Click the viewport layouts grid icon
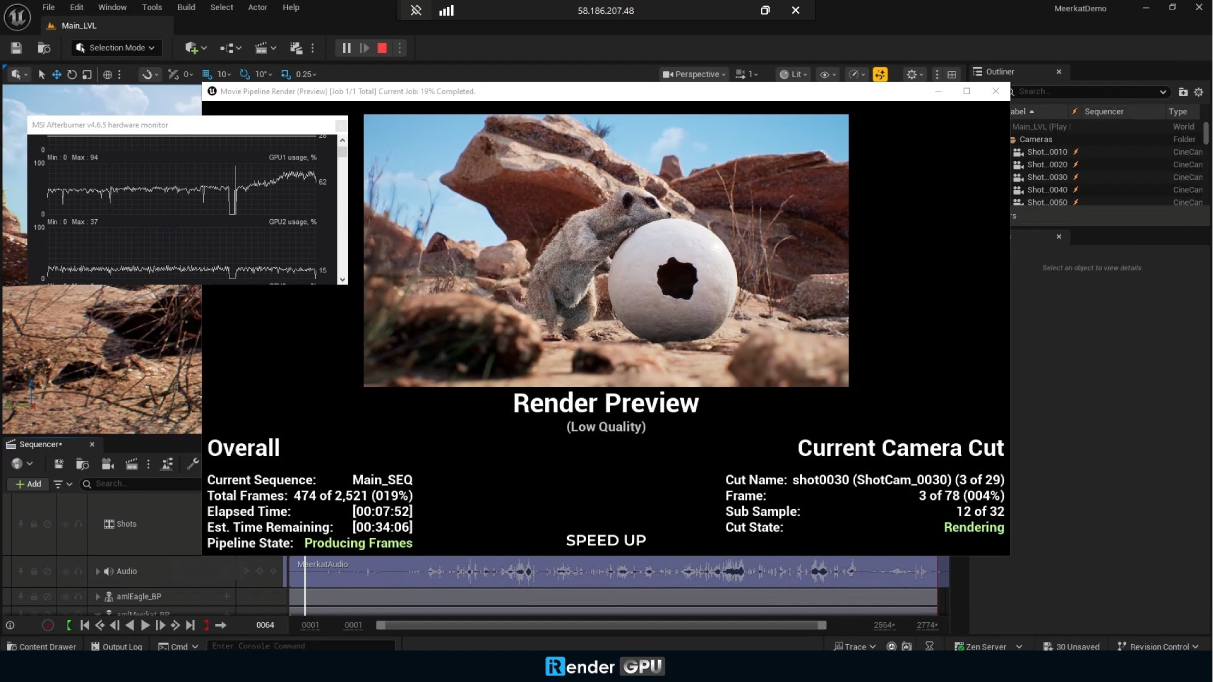1213x682 pixels. (951, 74)
